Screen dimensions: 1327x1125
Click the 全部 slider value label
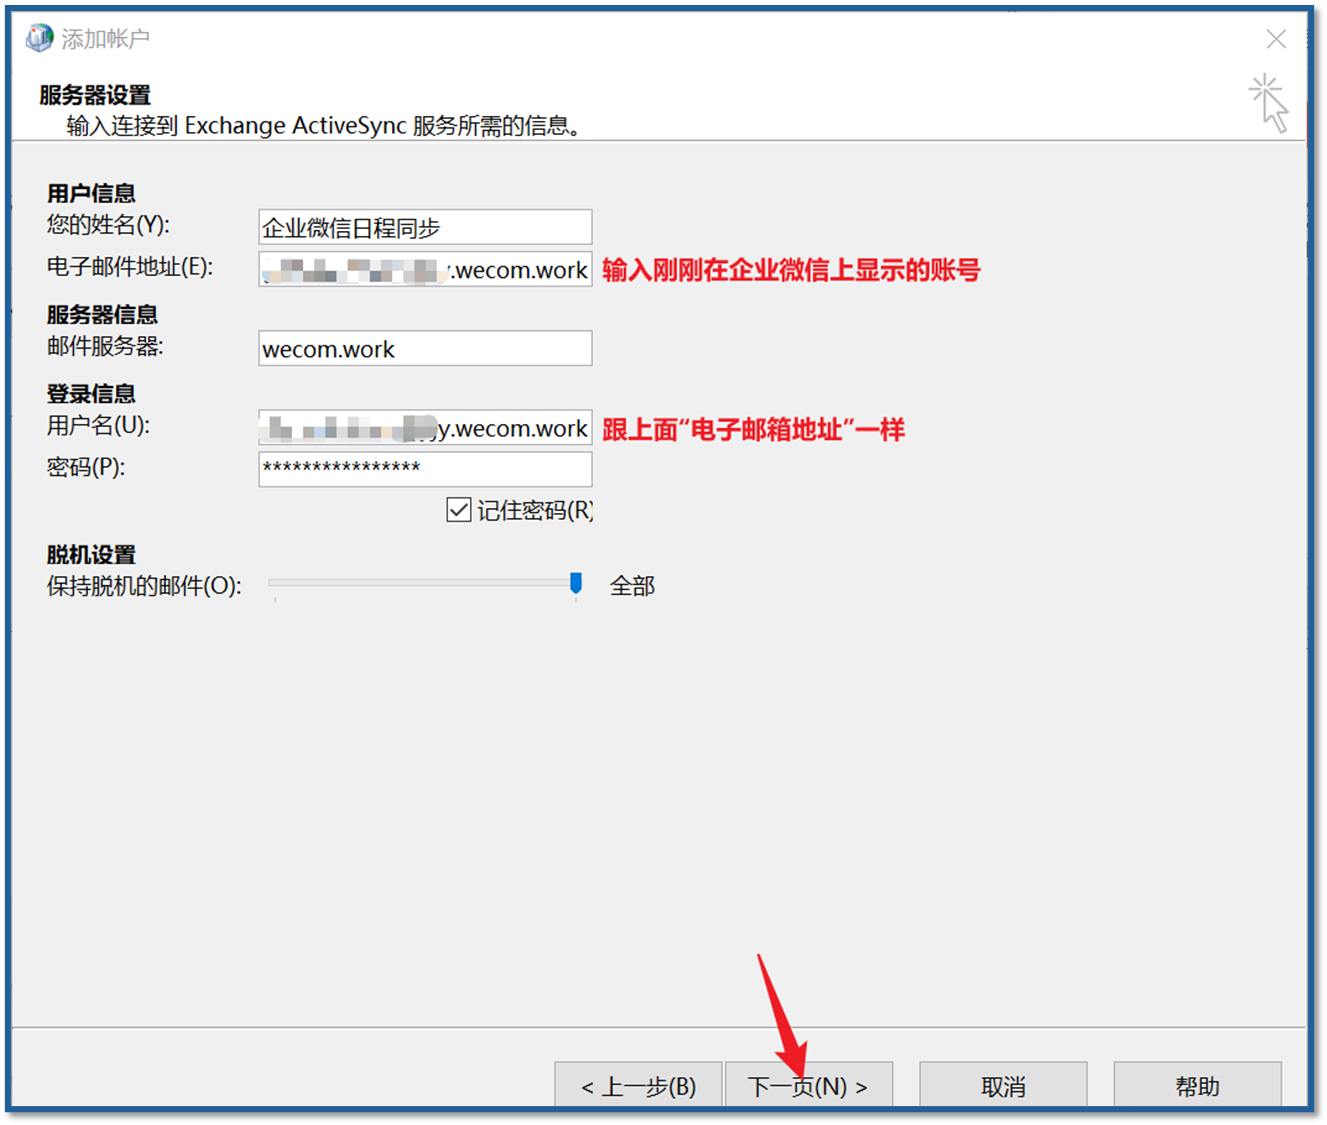[632, 586]
